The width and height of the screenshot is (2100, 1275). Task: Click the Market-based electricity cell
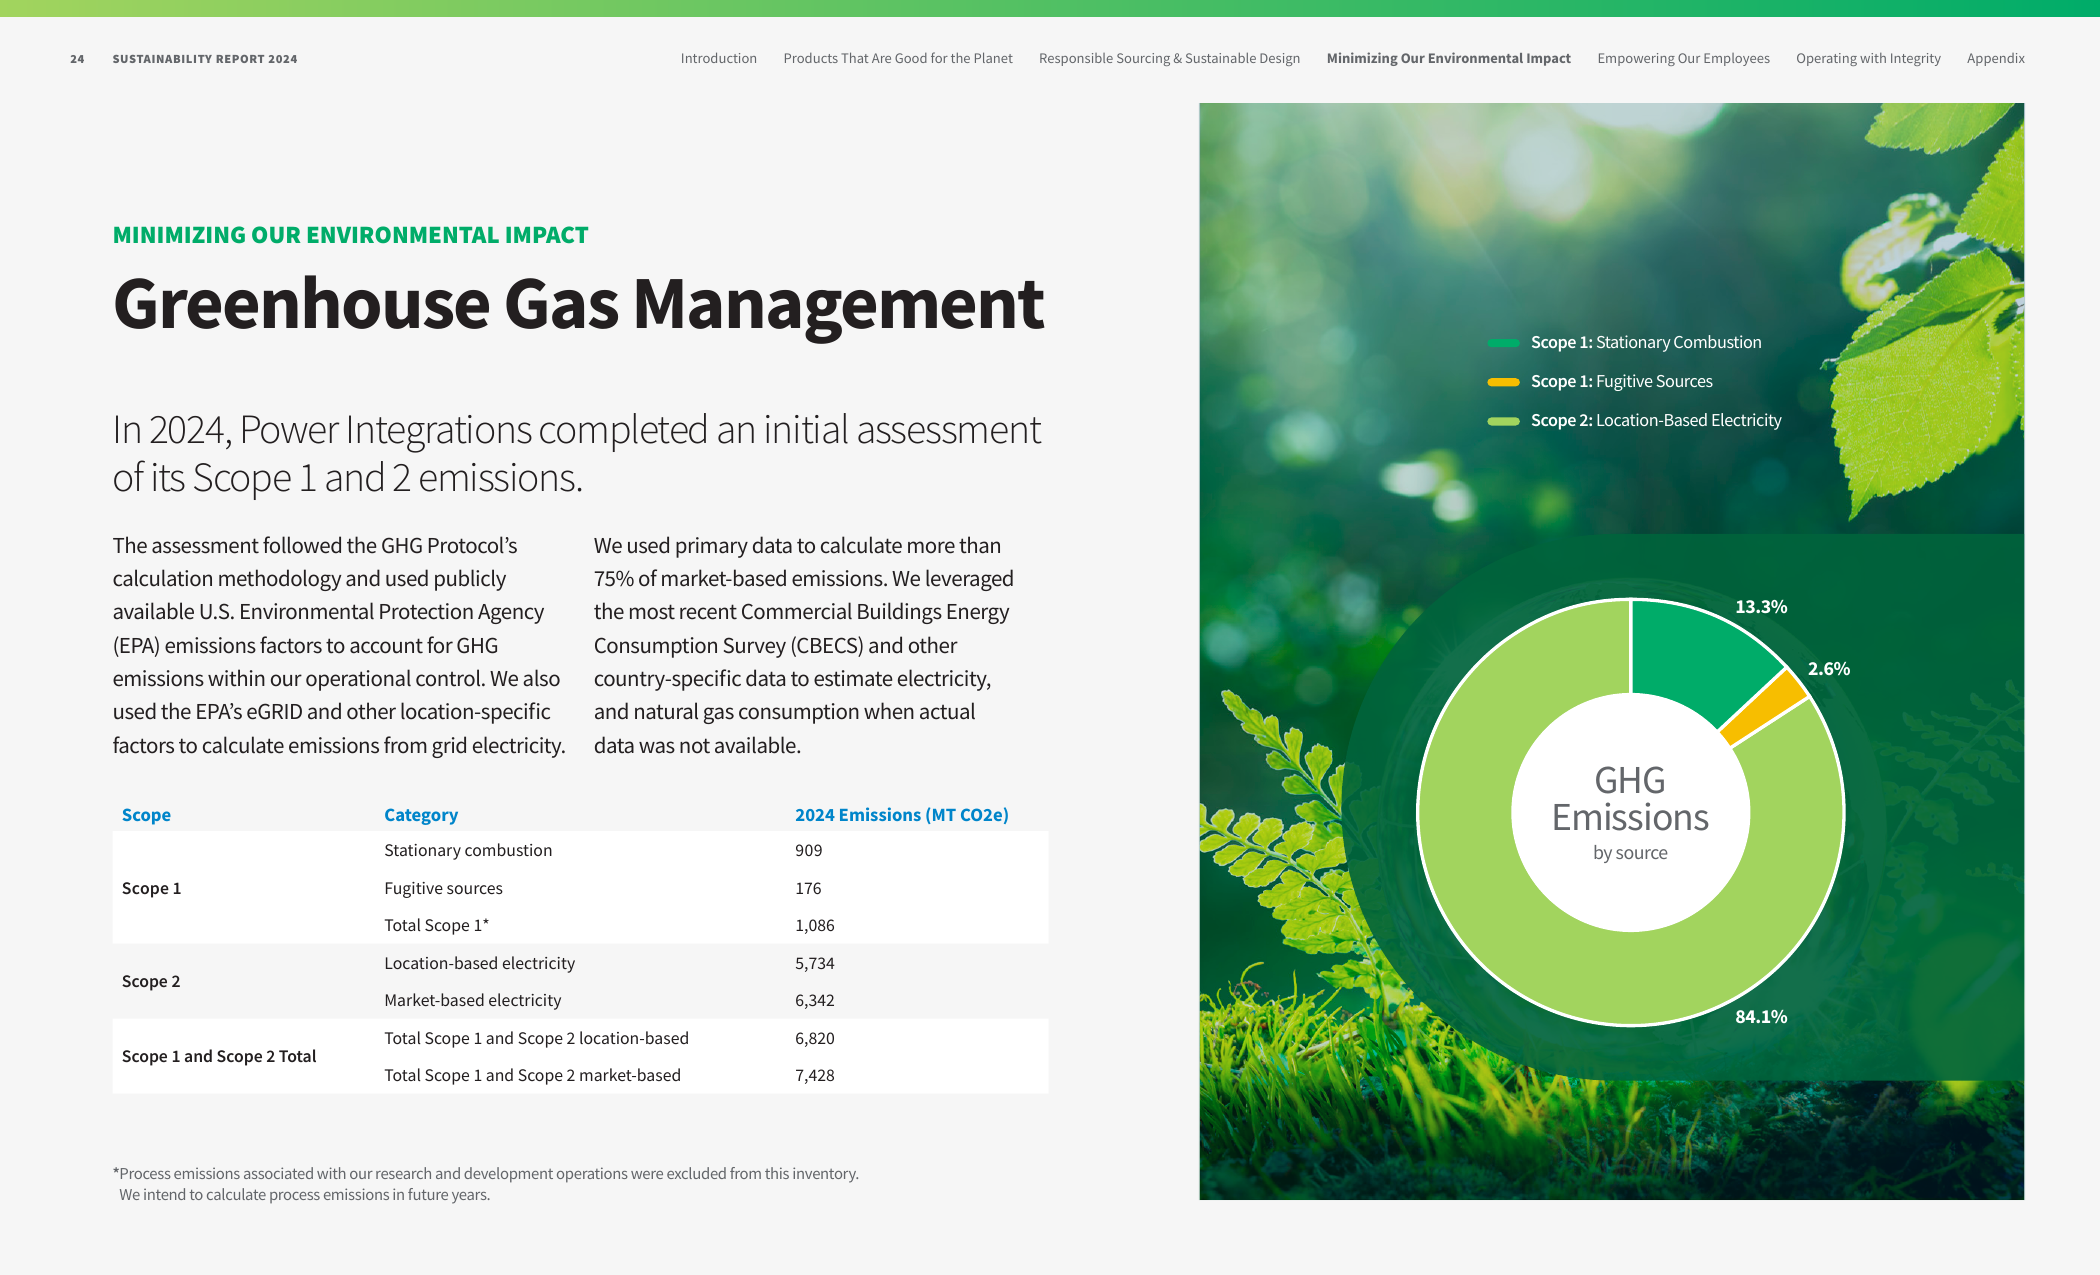point(472,1000)
